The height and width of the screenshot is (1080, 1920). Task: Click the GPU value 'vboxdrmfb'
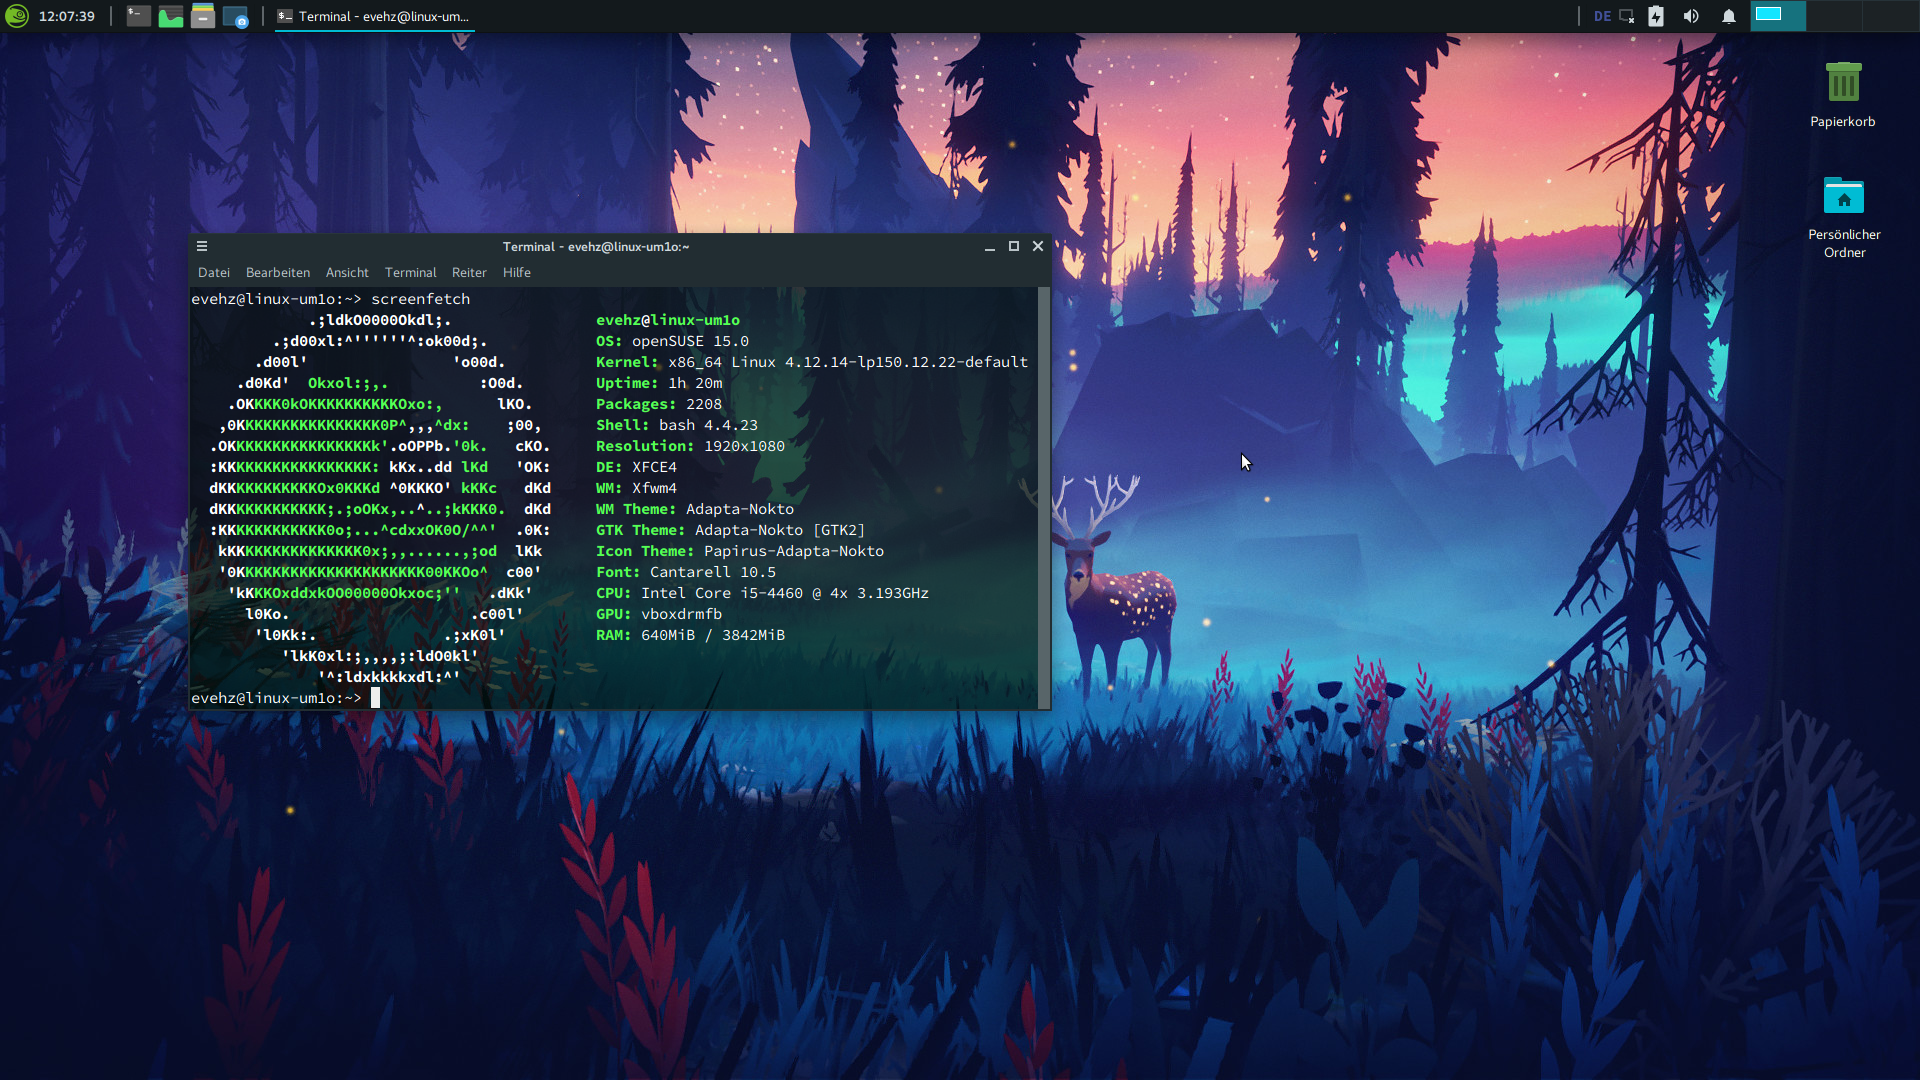681,614
